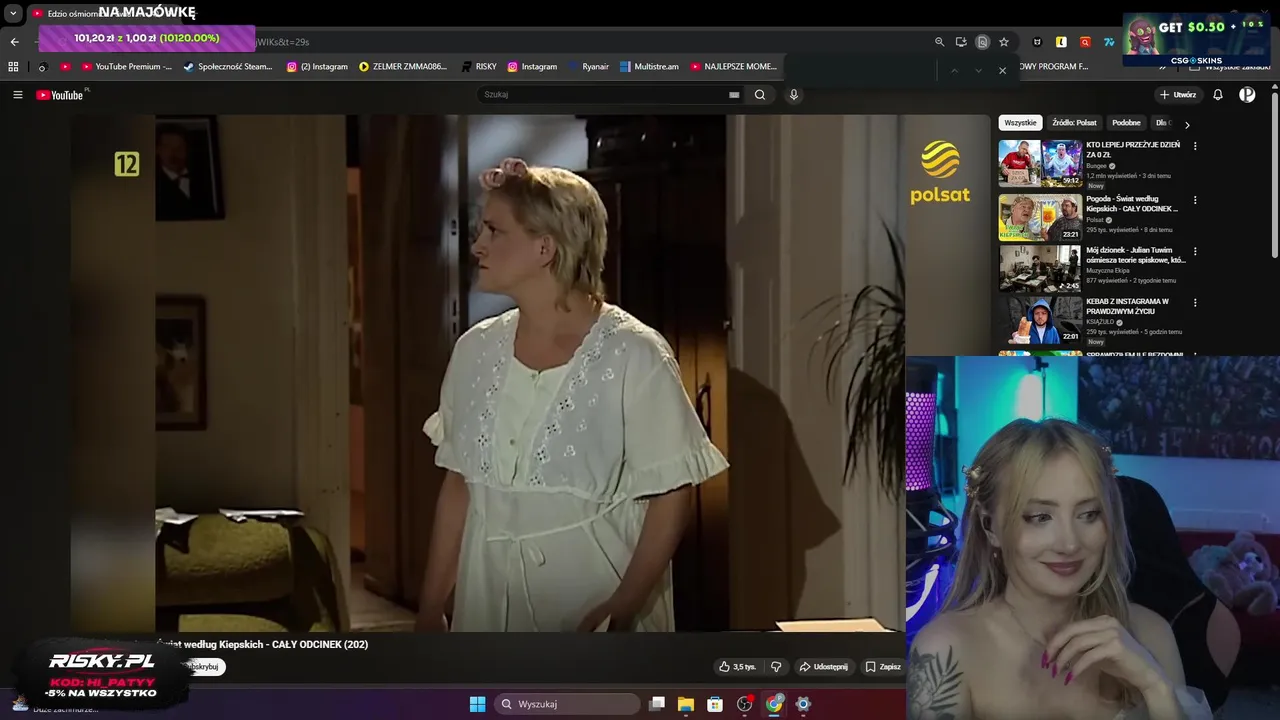Open KTO LEPIEJ PRZEŻYJE DZIEŃ video thumbnail
Screen dimensions: 1280x720
click(x=1040, y=163)
